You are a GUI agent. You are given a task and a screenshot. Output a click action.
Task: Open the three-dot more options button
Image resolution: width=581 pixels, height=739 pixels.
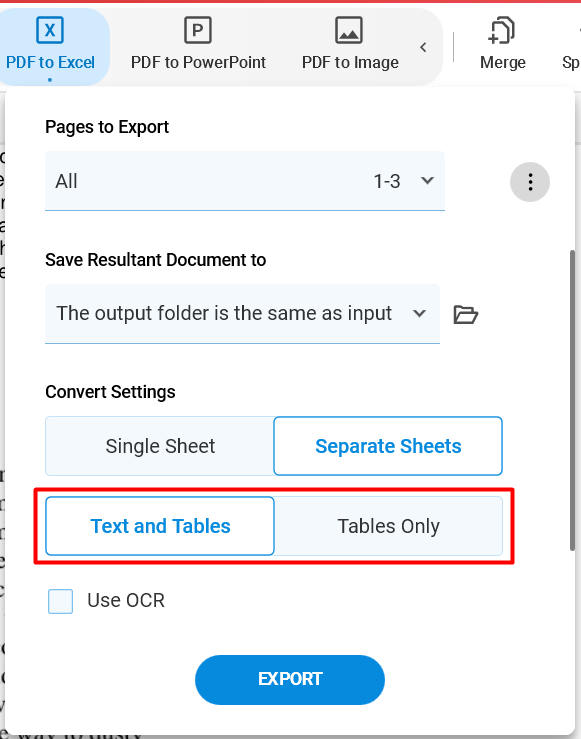[530, 182]
